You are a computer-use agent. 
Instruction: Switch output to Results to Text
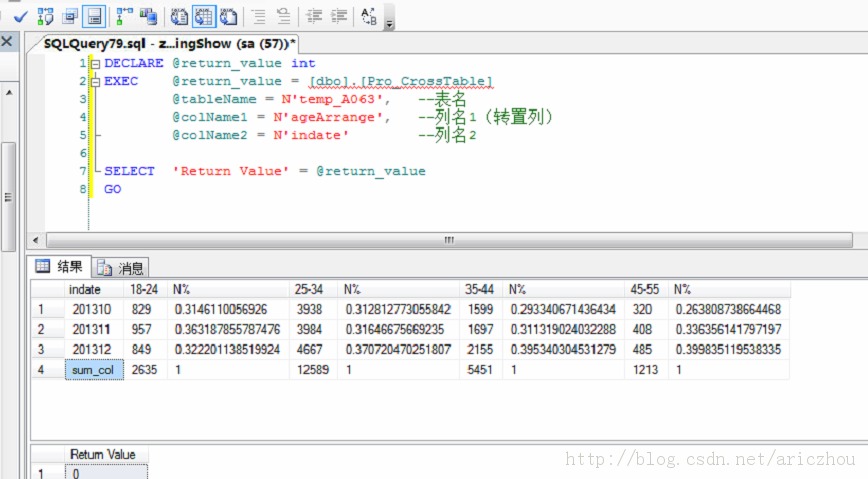coord(179,17)
